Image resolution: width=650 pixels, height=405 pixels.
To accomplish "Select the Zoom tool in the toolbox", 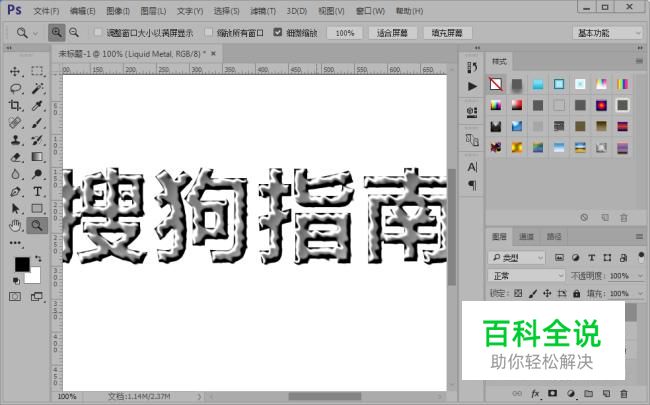I will [37, 226].
